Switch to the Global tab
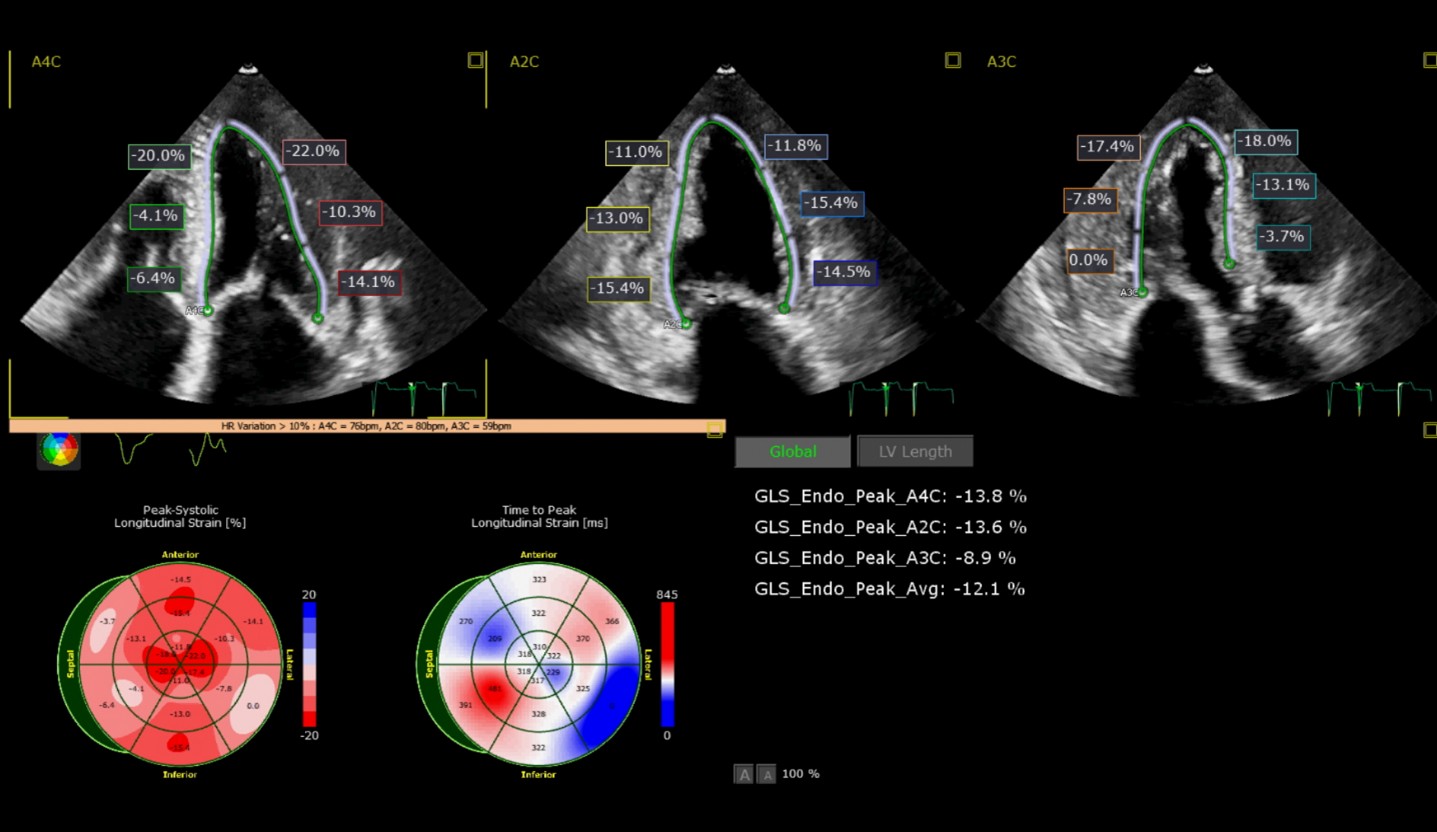The image size is (1437, 832). point(792,452)
